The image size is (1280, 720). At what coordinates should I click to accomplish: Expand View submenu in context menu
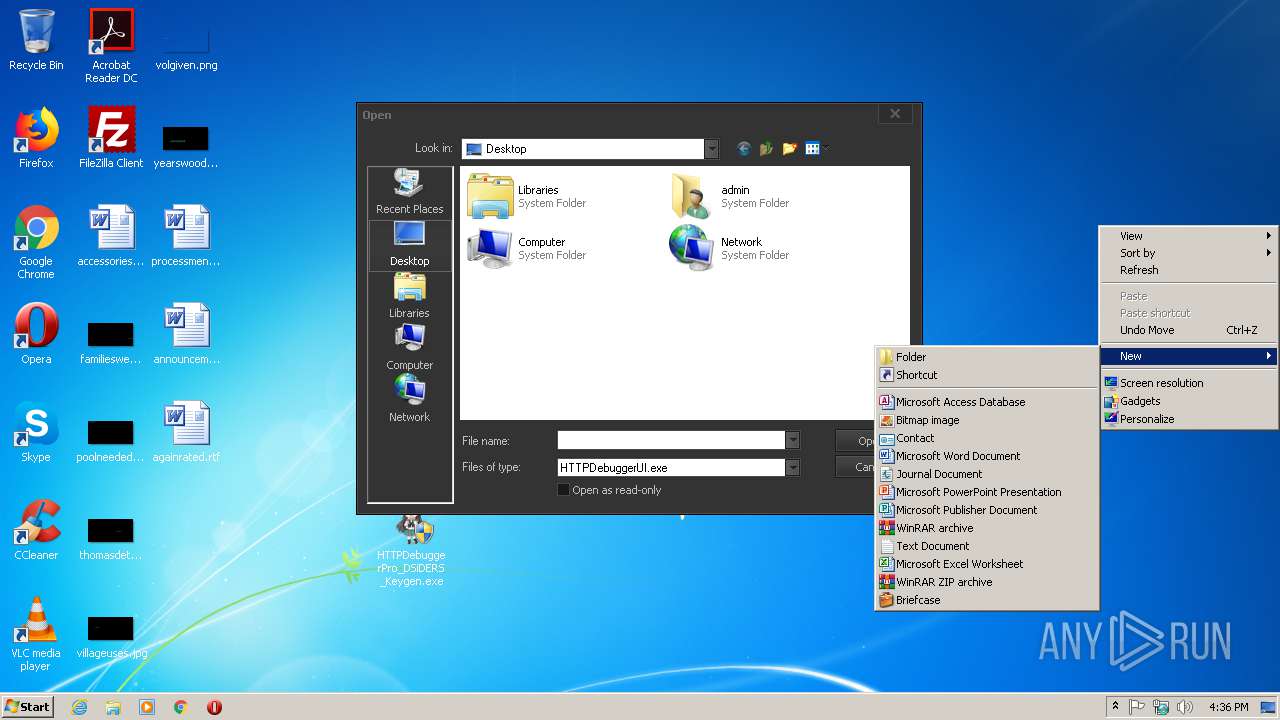1188,236
